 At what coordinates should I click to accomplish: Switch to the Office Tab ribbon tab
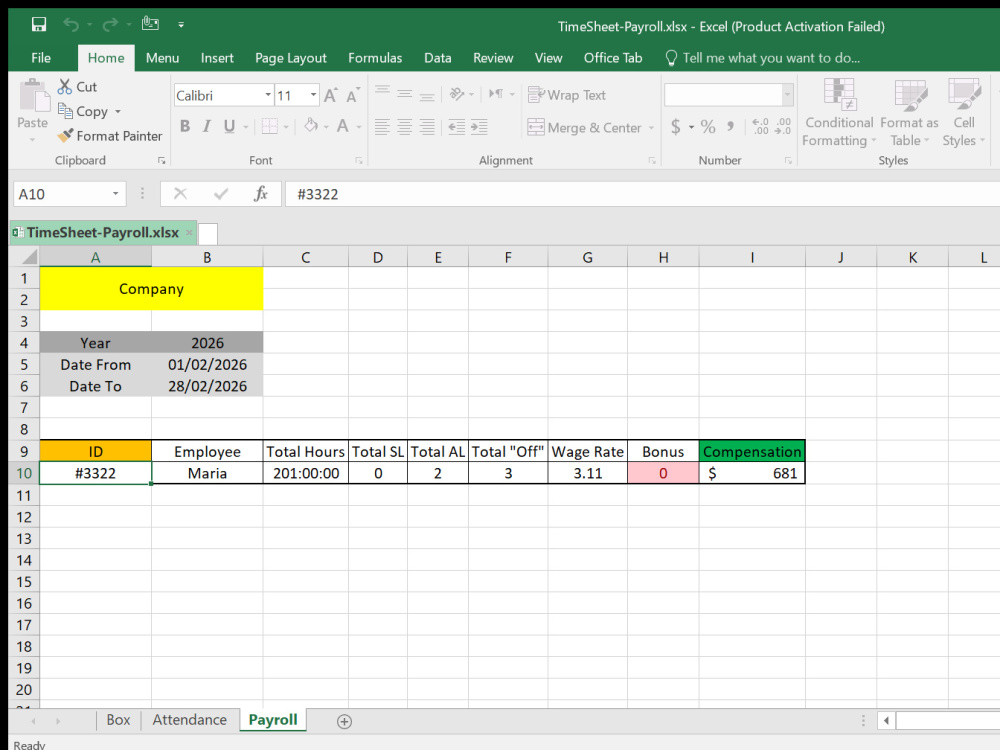click(x=613, y=58)
